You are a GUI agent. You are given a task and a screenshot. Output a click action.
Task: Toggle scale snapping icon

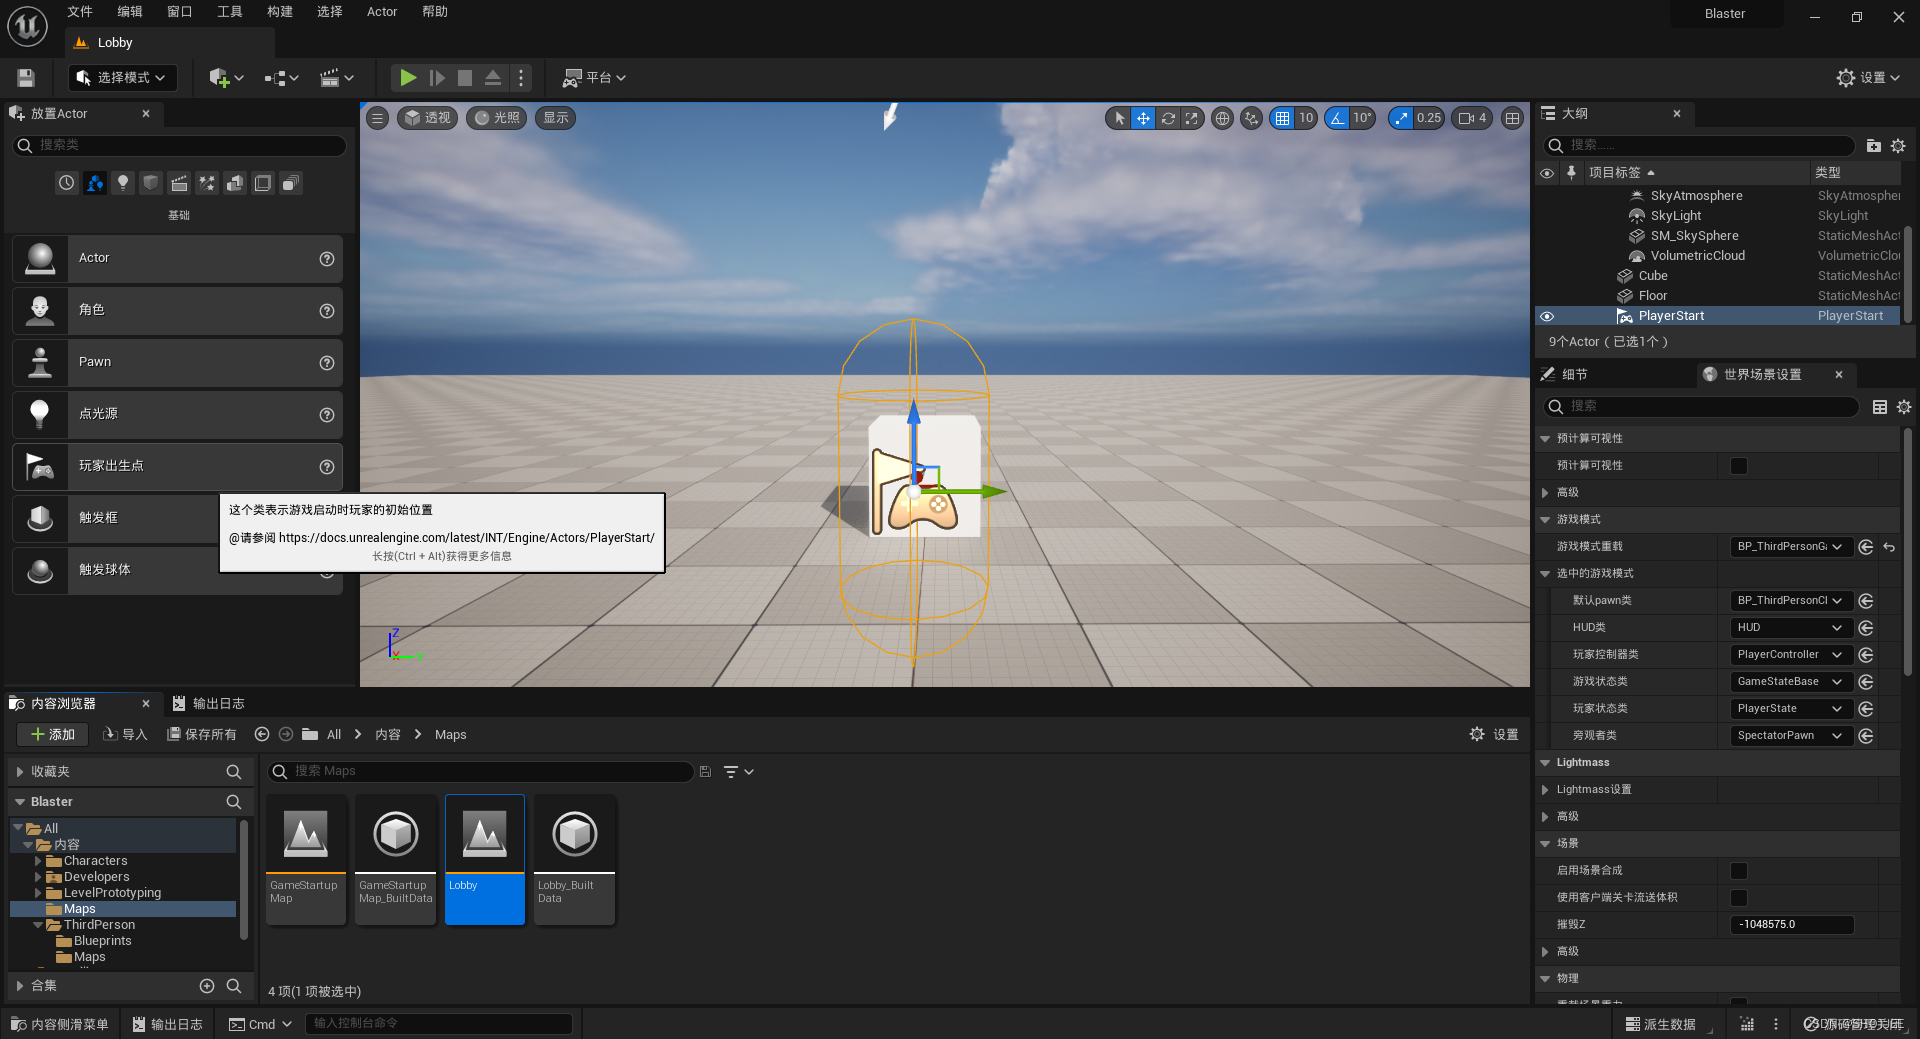point(1401,118)
